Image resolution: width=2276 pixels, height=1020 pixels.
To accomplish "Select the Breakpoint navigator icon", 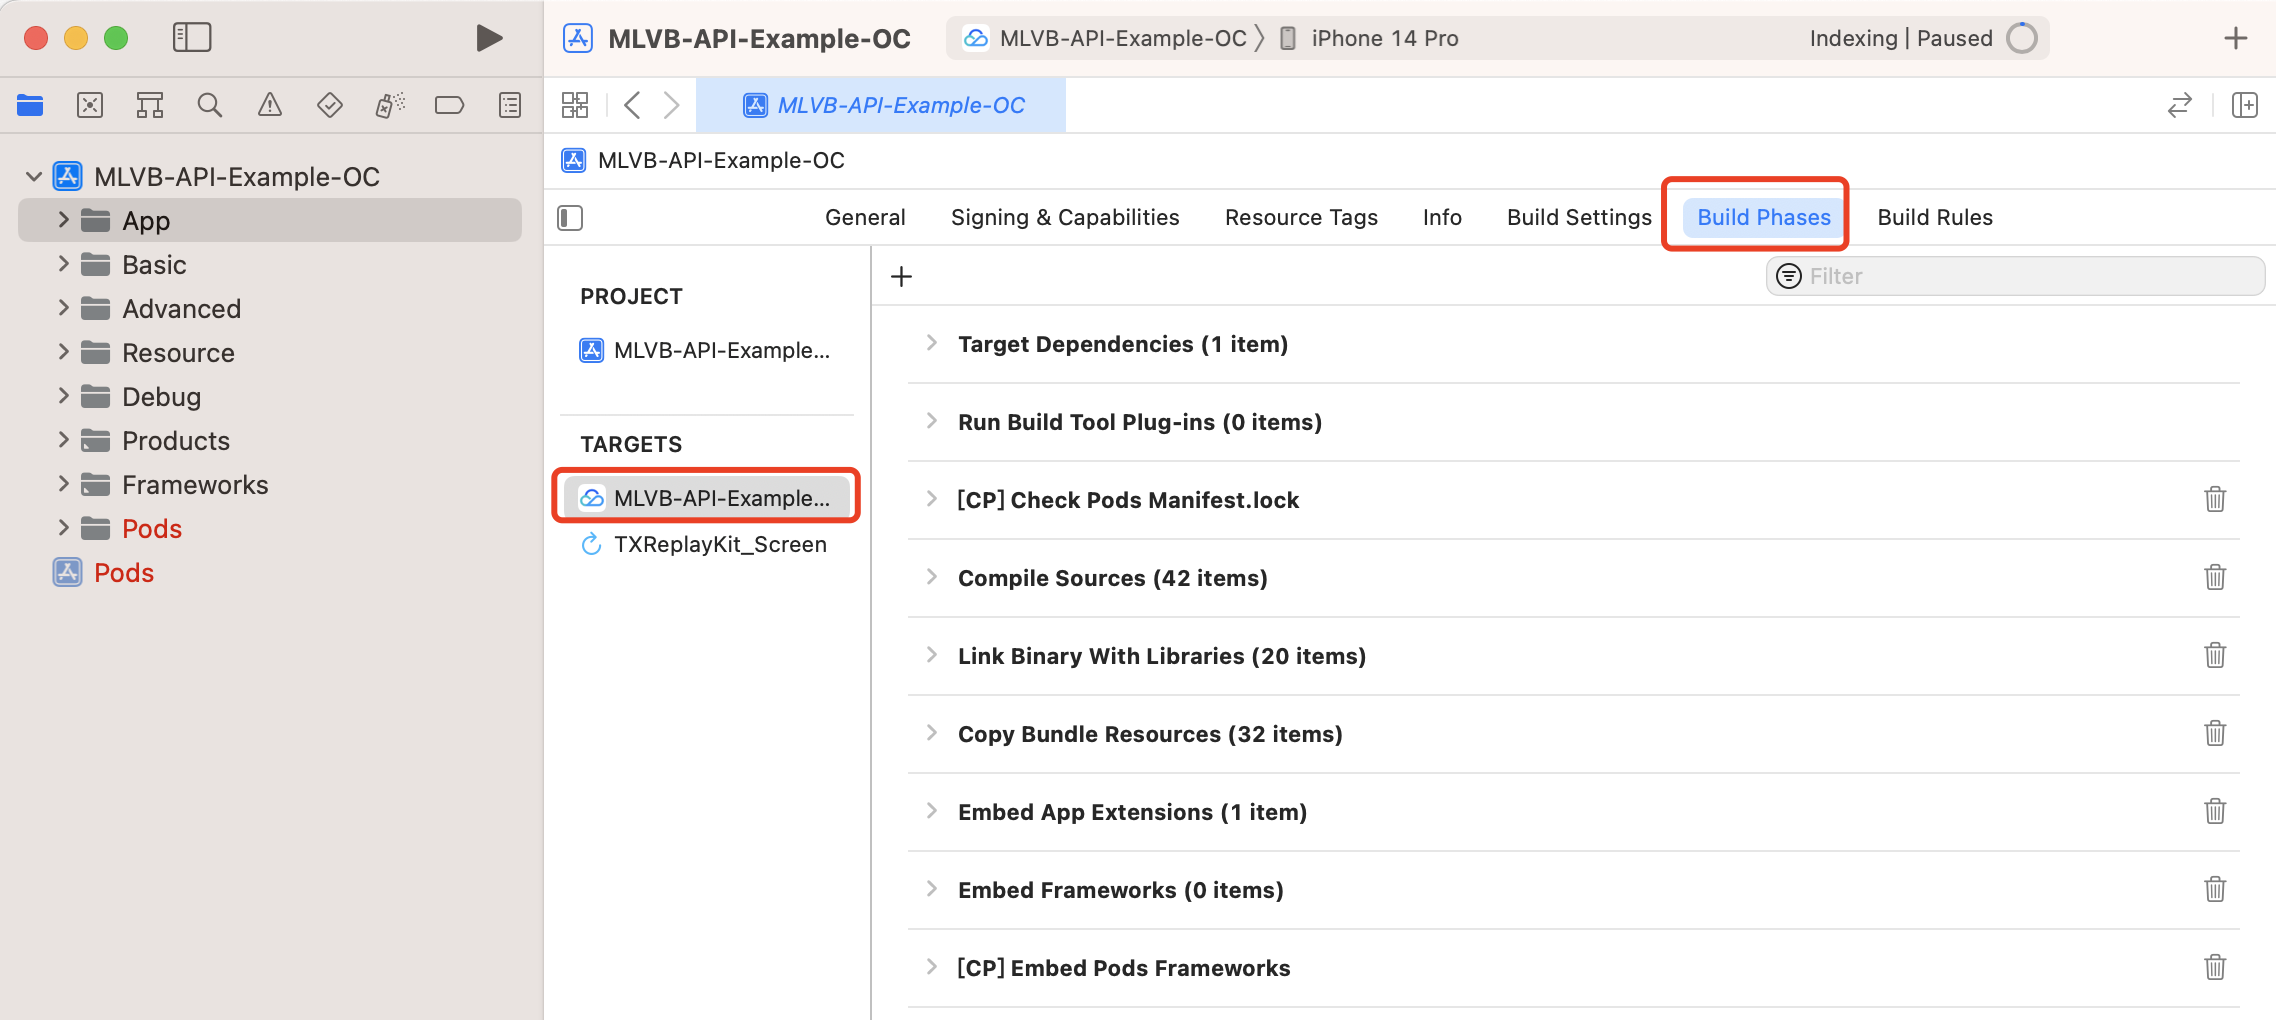I will click(449, 105).
